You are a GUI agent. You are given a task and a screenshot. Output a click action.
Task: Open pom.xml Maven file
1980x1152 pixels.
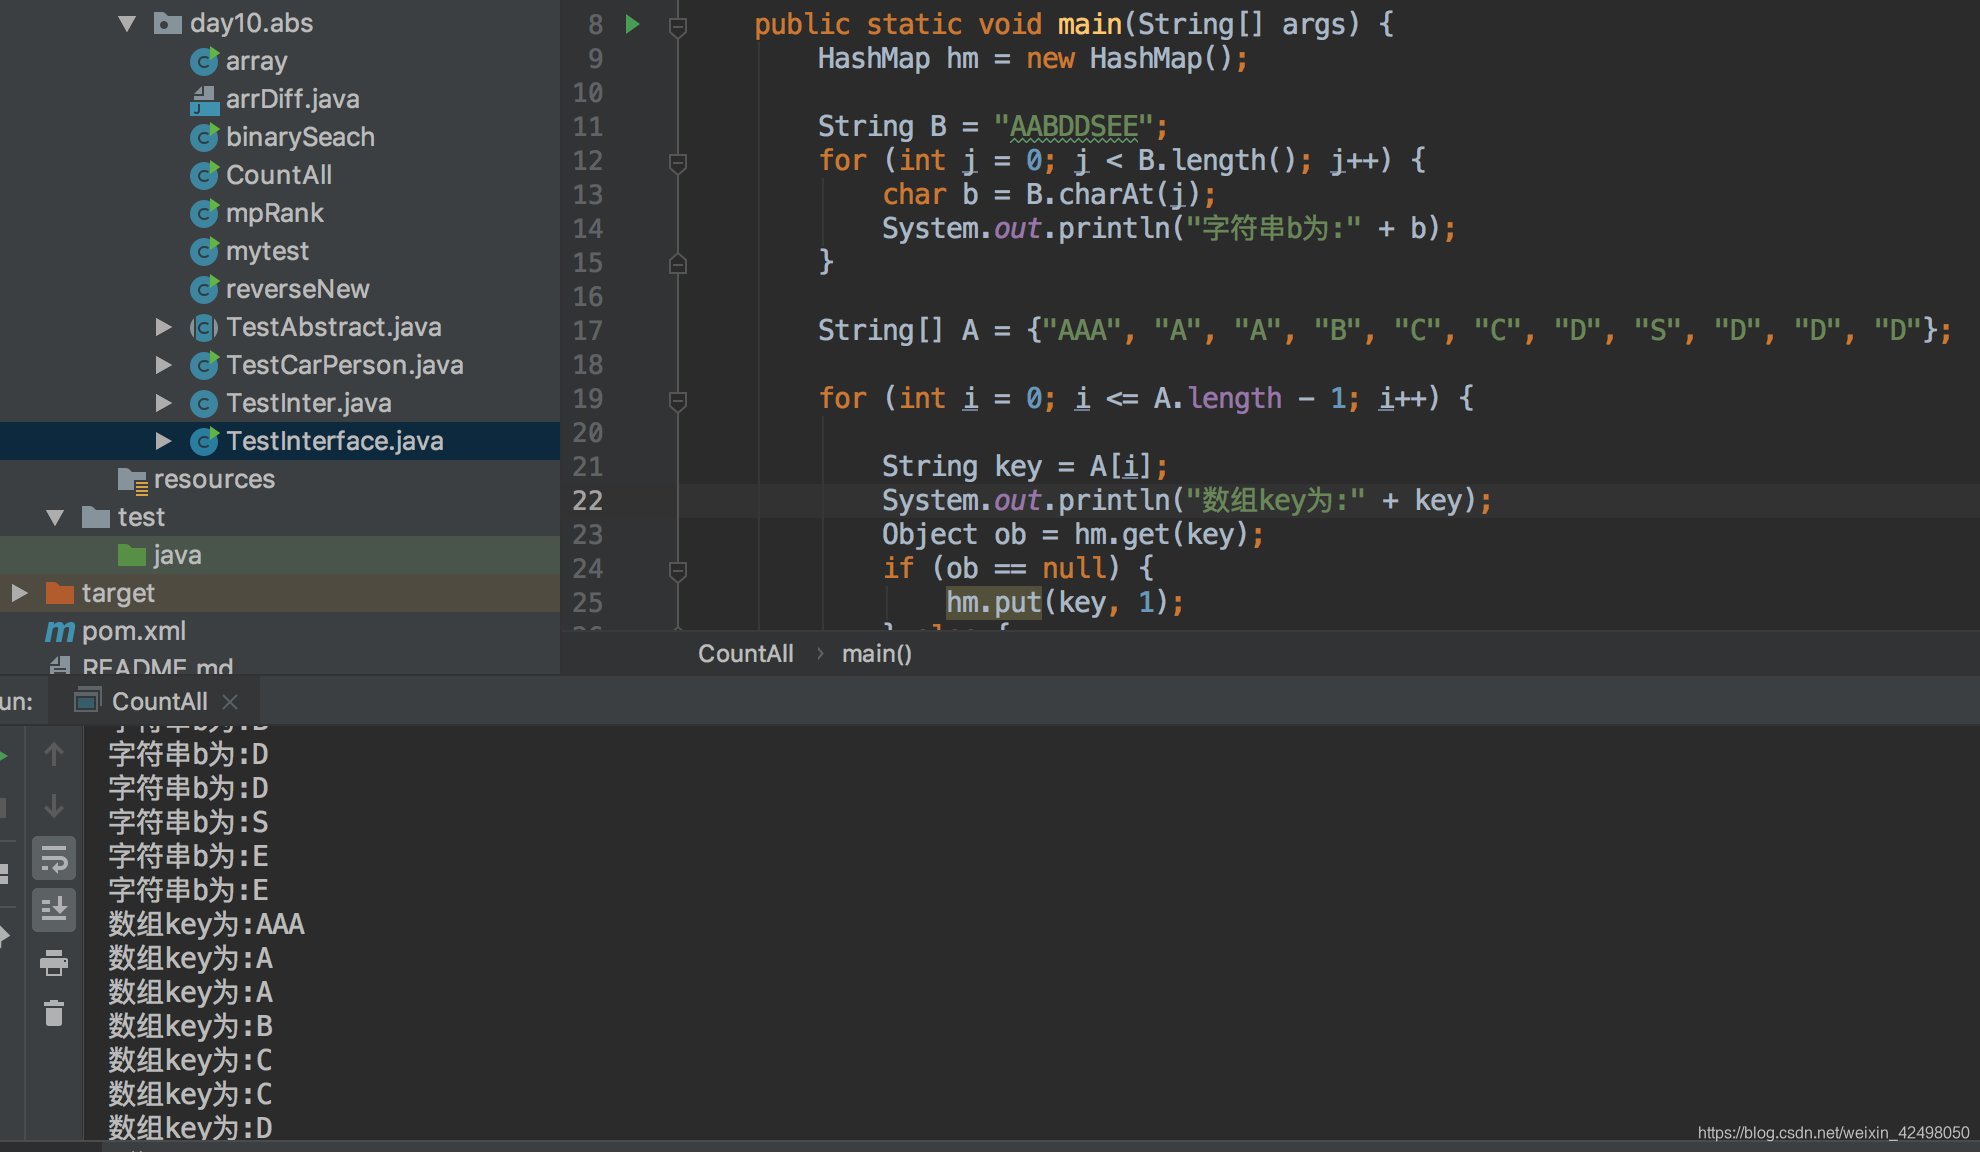pyautogui.click(x=133, y=631)
